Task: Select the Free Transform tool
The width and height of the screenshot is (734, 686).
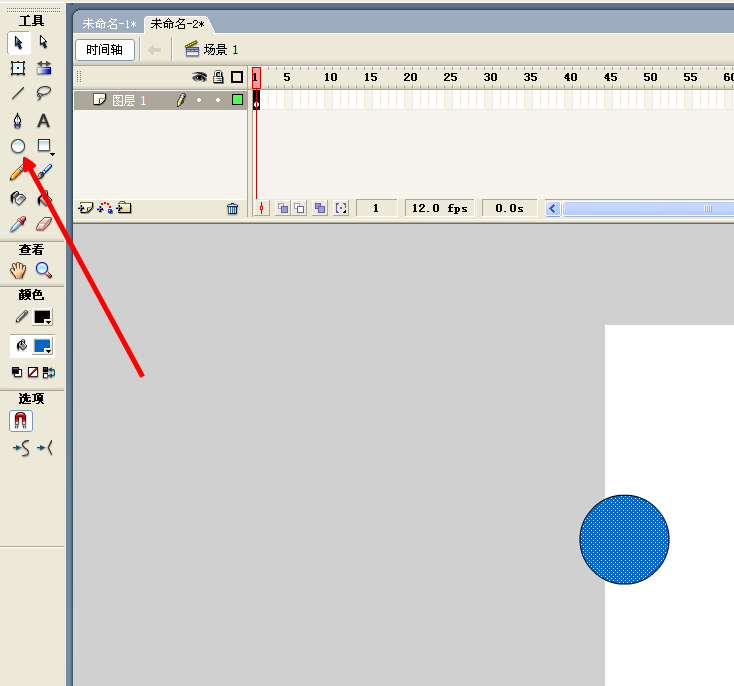Action: [18, 68]
